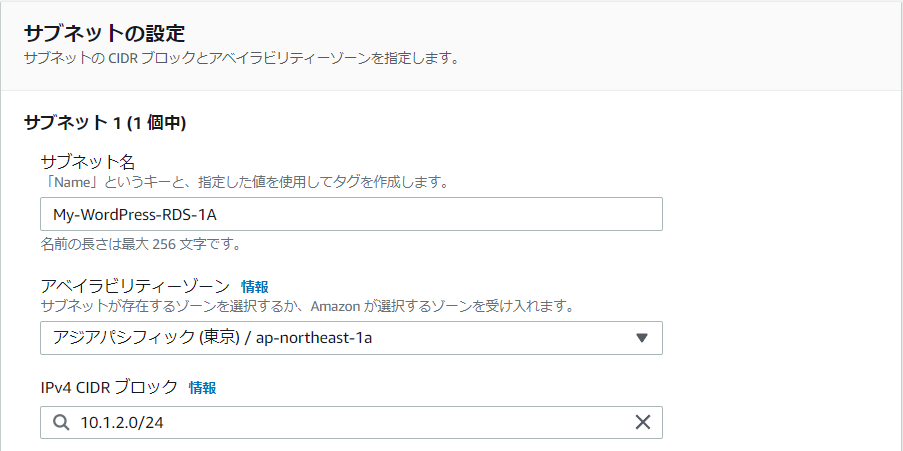903x451 pixels.
Task: Focus the サブネット名 input with My-WordPress-RDS-1A
Action: [351, 214]
